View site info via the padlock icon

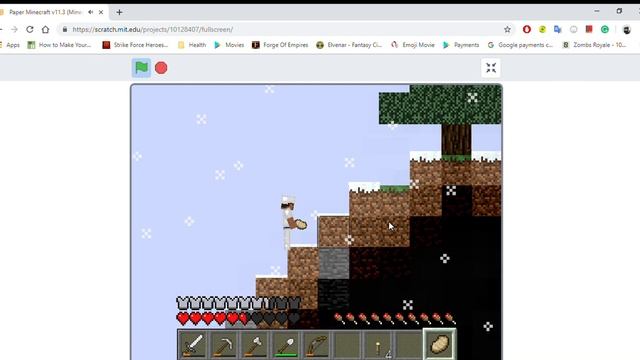pyautogui.click(x=64, y=29)
